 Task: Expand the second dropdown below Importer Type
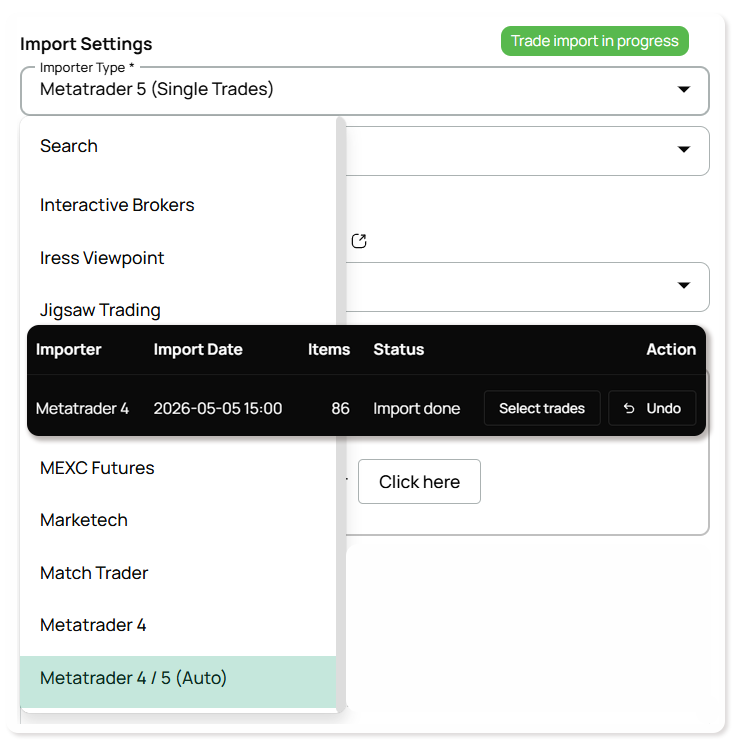(x=683, y=150)
